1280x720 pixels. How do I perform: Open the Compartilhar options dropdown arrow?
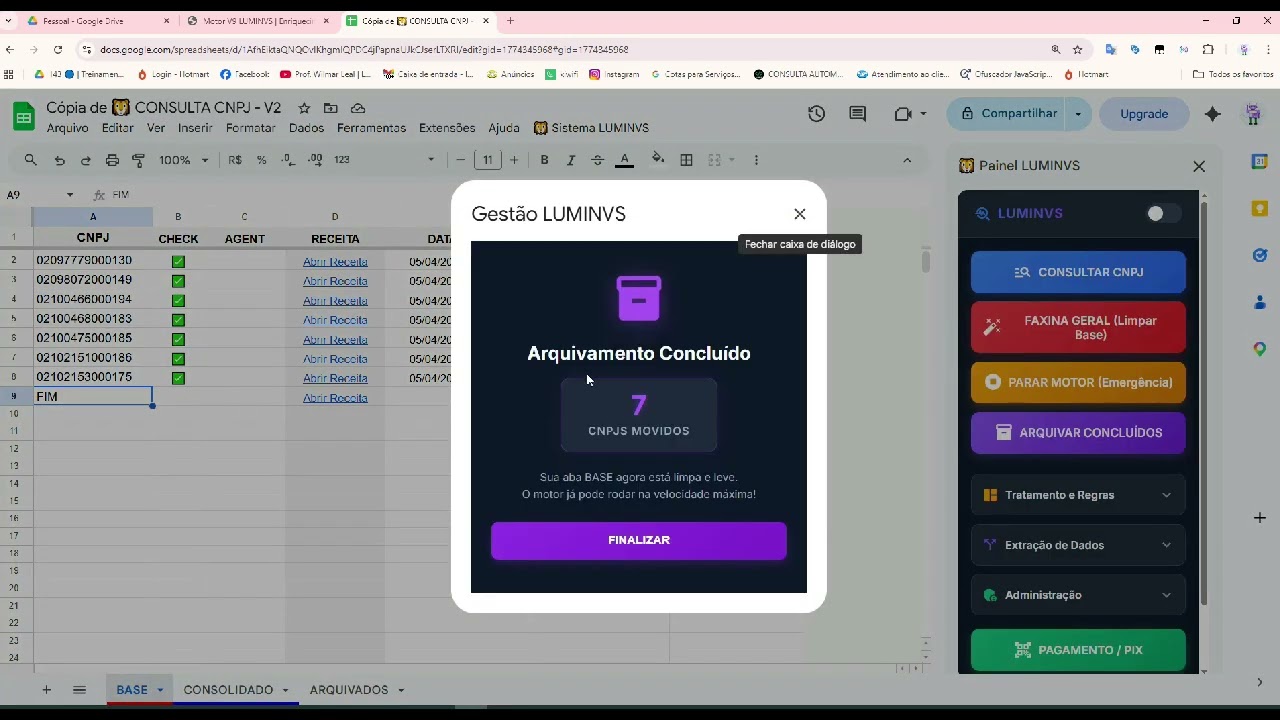pos(1078,114)
